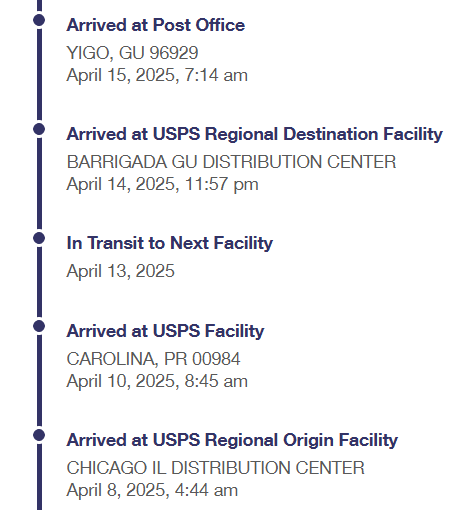Click the Arrived at Post Office timeline dot
467x510 pixels.
click(x=39, y=20)
